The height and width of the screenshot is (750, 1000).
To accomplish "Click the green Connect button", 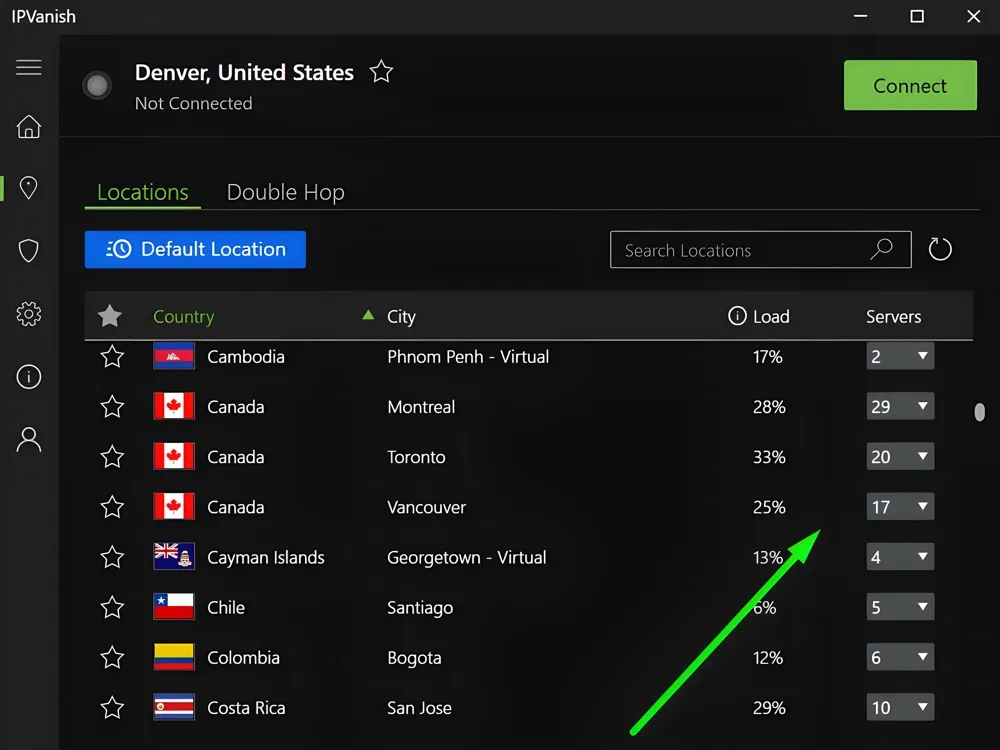I will click(910, 85).
